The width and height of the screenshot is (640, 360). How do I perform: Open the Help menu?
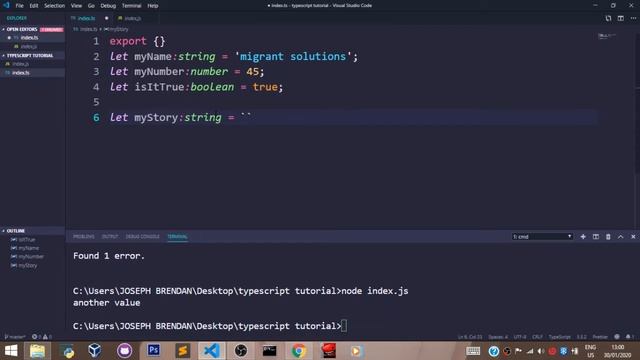(153, 6)
